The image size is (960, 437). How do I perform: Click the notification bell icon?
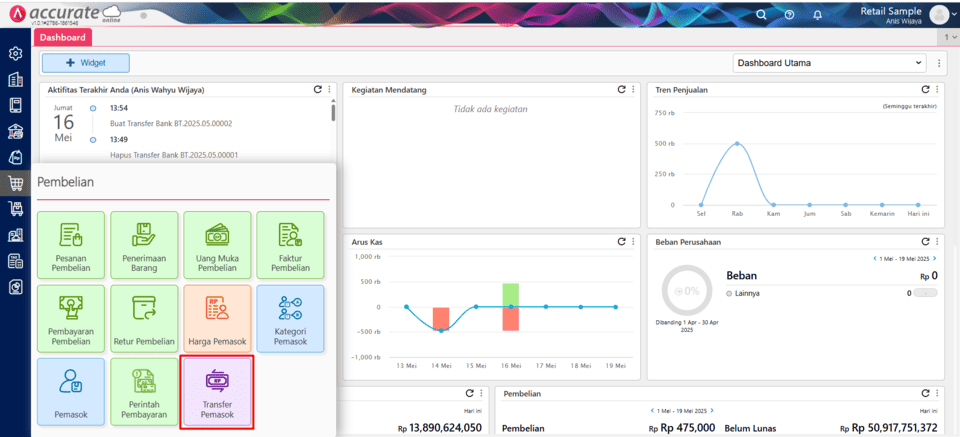click(817, 15)
